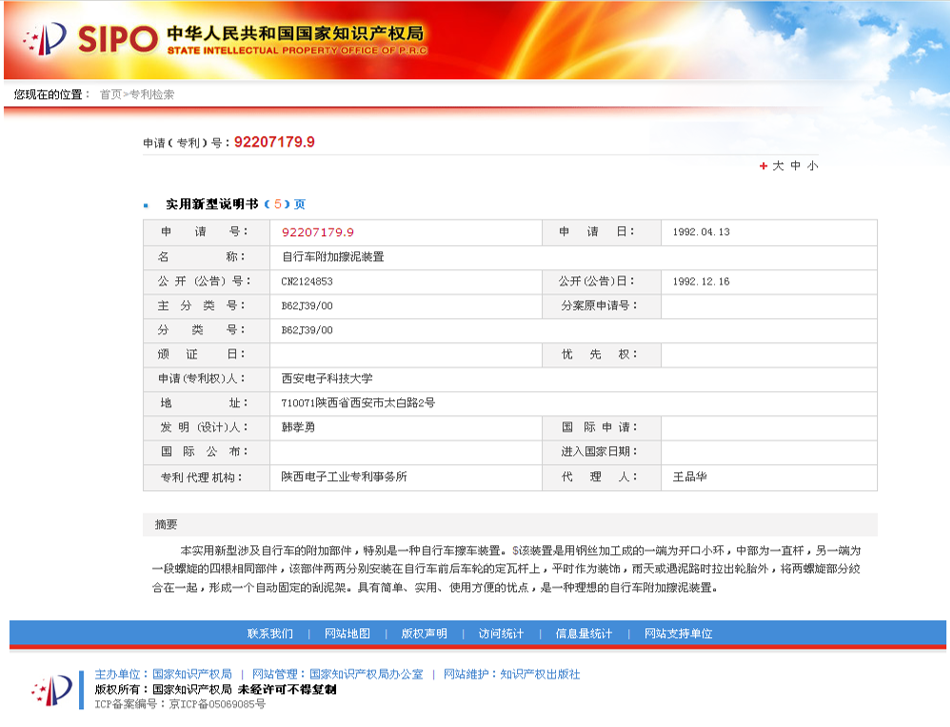Set font size to 中 (medium)
The height and width of the screenshot is (727, 950).
pyautogui.click(x=796, y=166)
